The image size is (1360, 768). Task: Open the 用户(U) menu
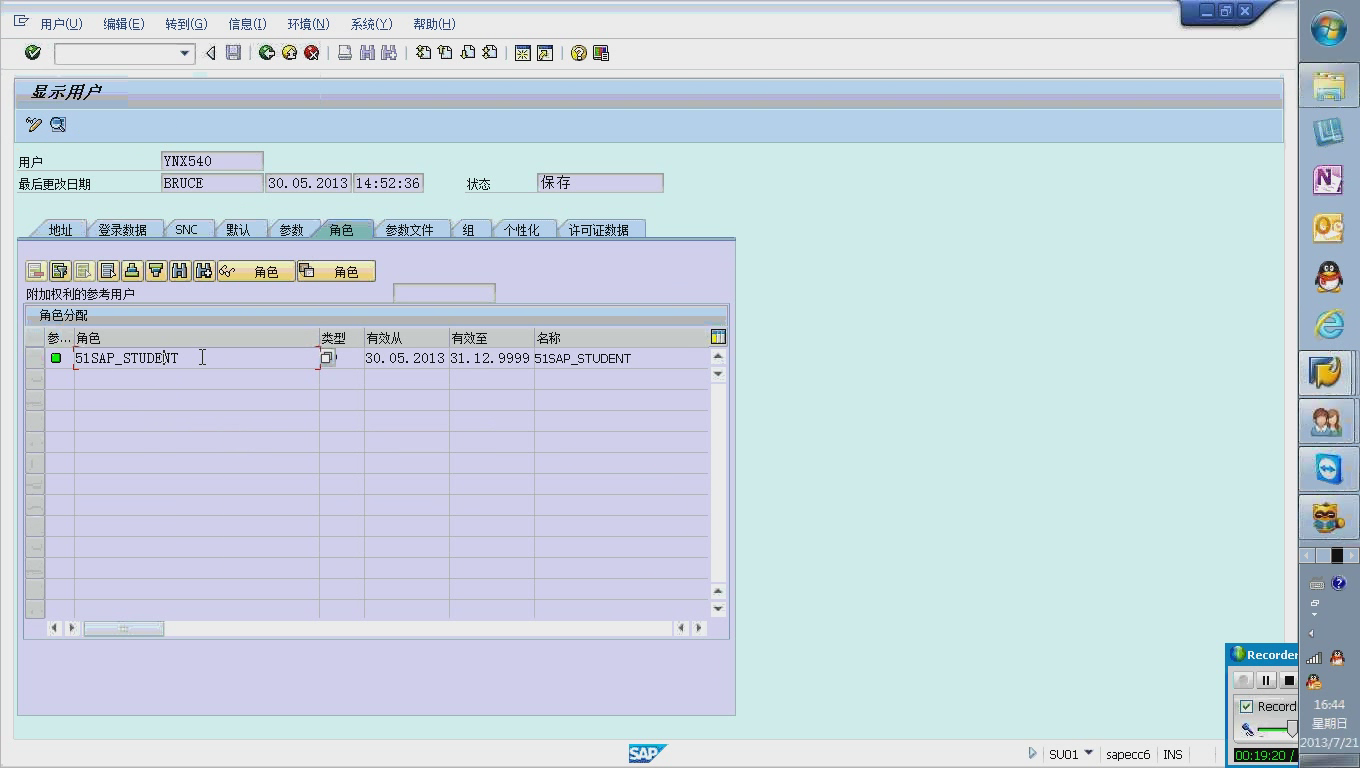tap(61, 24)
